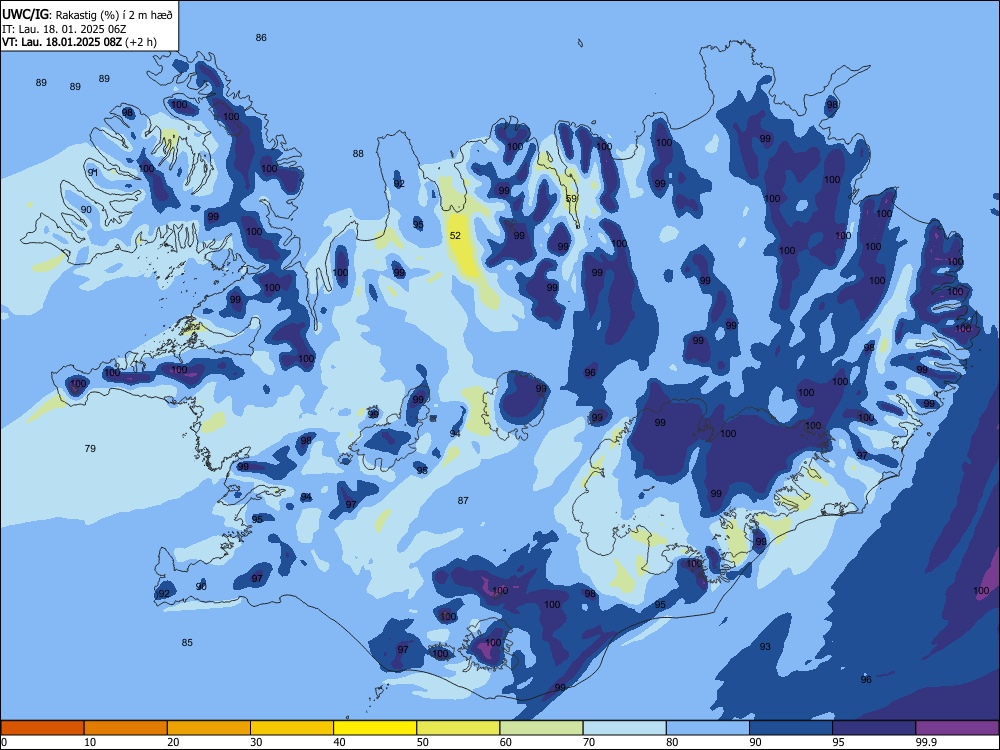Image resolution: width=1000 pixels, height=750 pixels.
Task: Click the '86' humidity value near the top
Action: click(261, 37)
